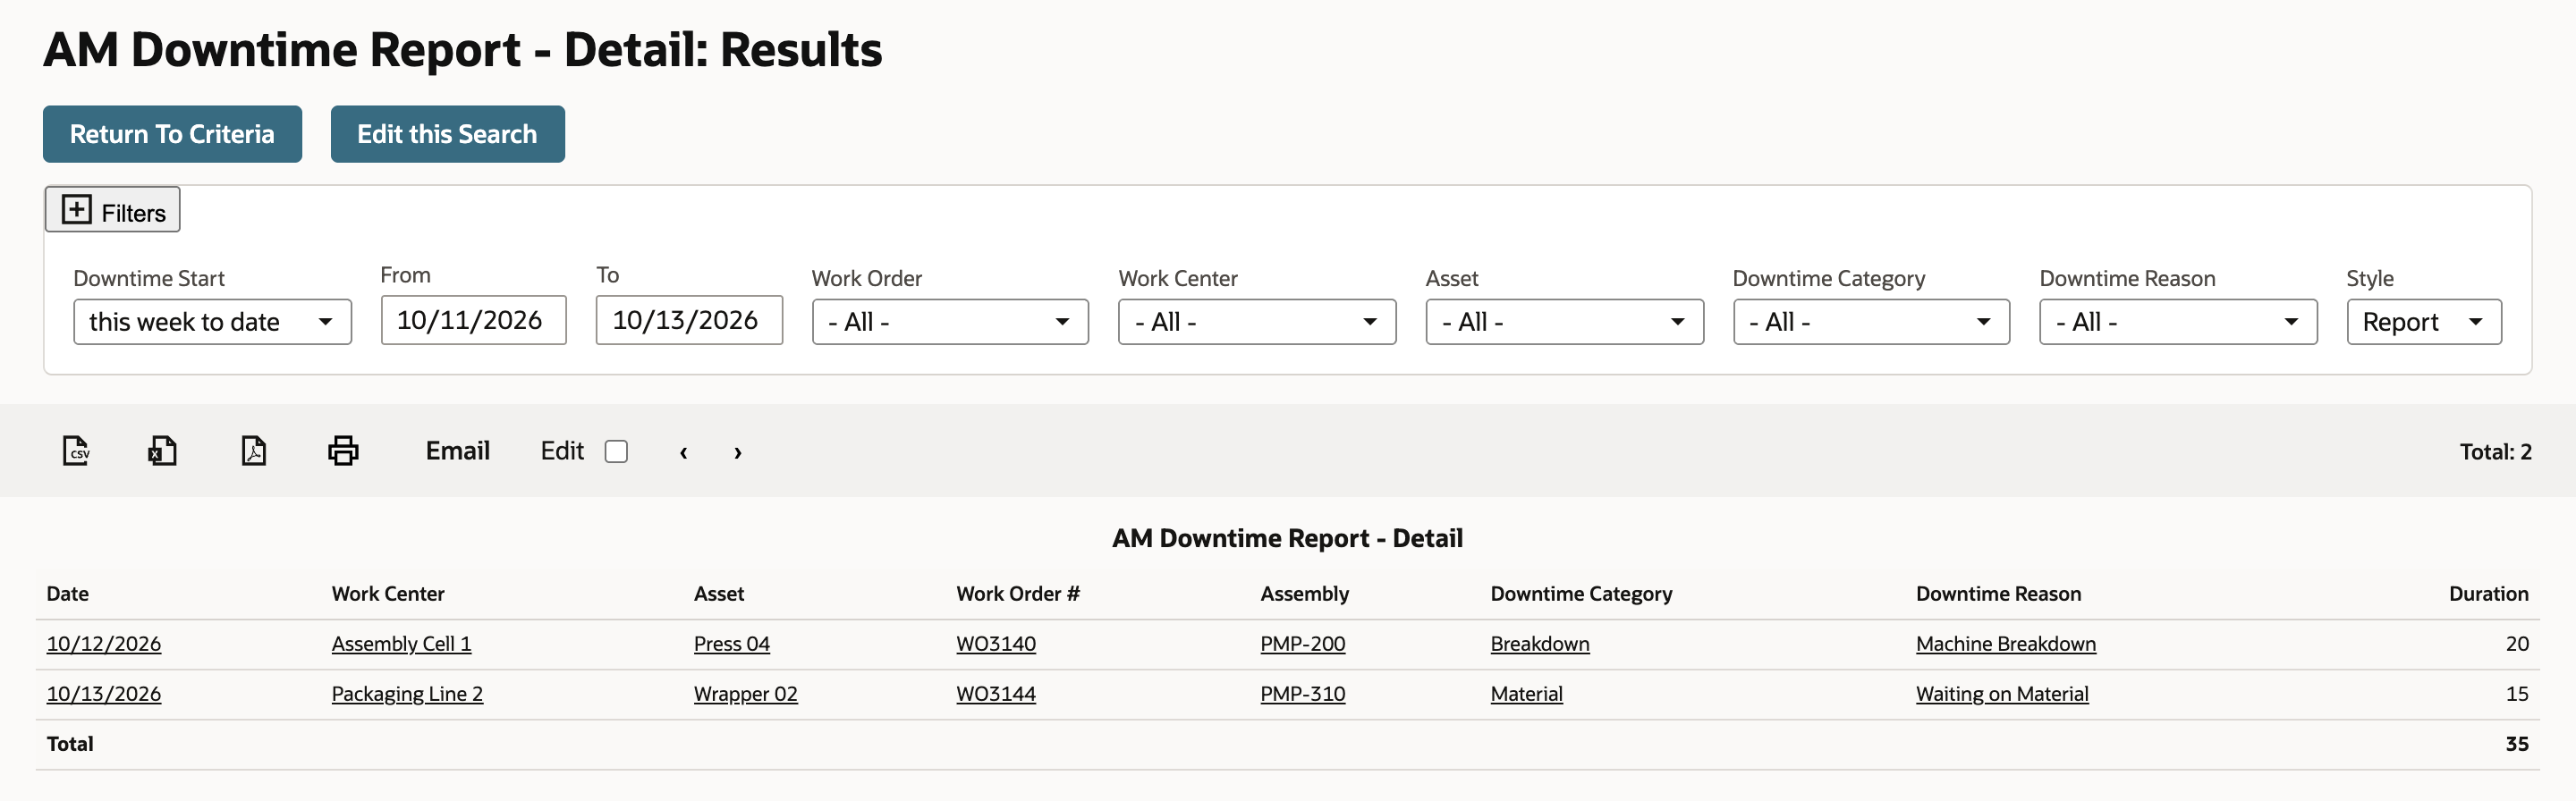Open Breakdown downtime category link
The width and height of the screenshot is (2576, 801).
[x=1540, y=644]
